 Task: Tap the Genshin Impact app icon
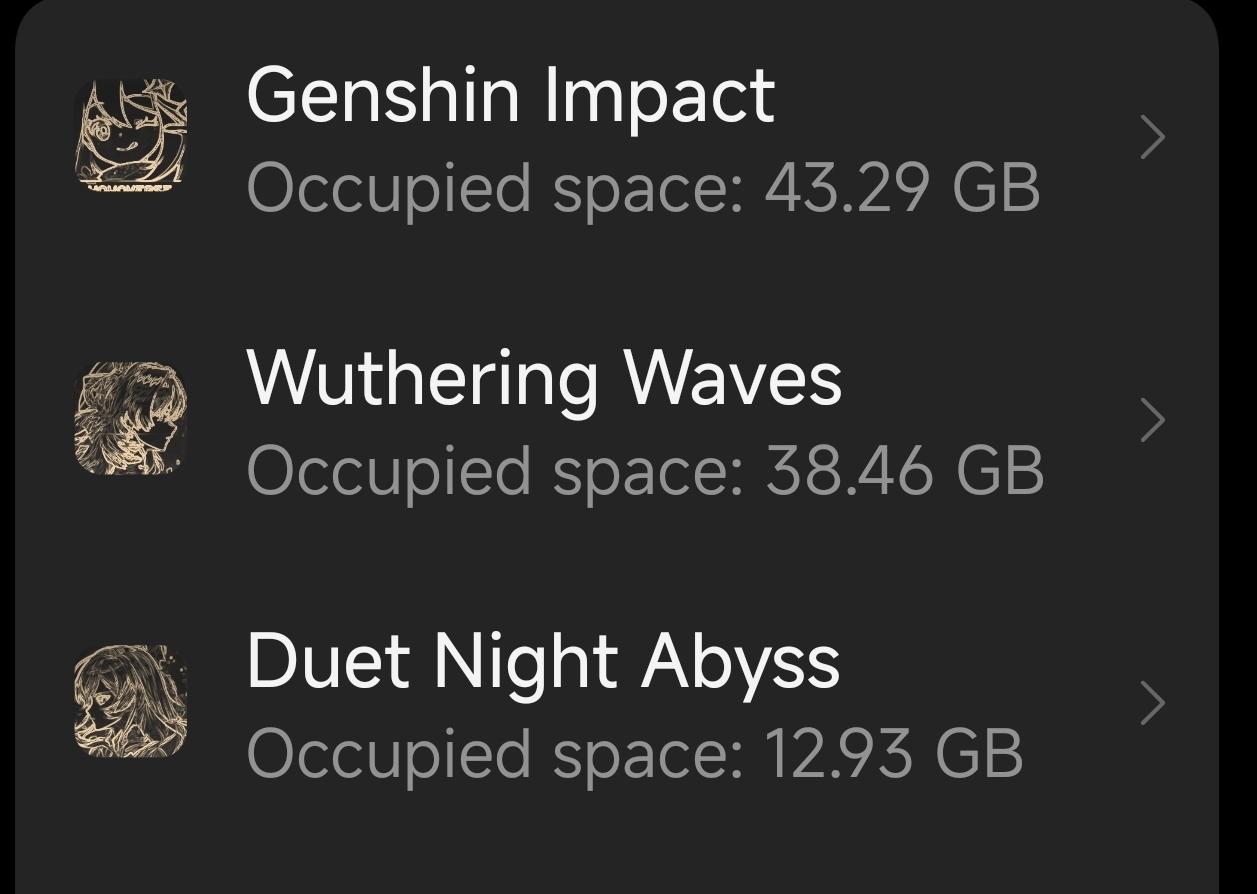click(x=130, y=136)
